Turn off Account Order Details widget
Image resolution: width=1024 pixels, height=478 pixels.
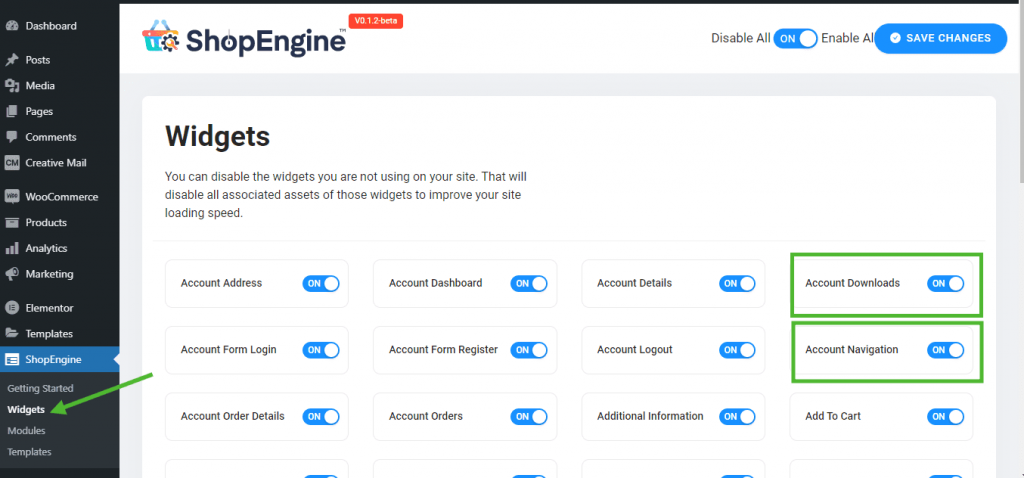pos(321,417)
